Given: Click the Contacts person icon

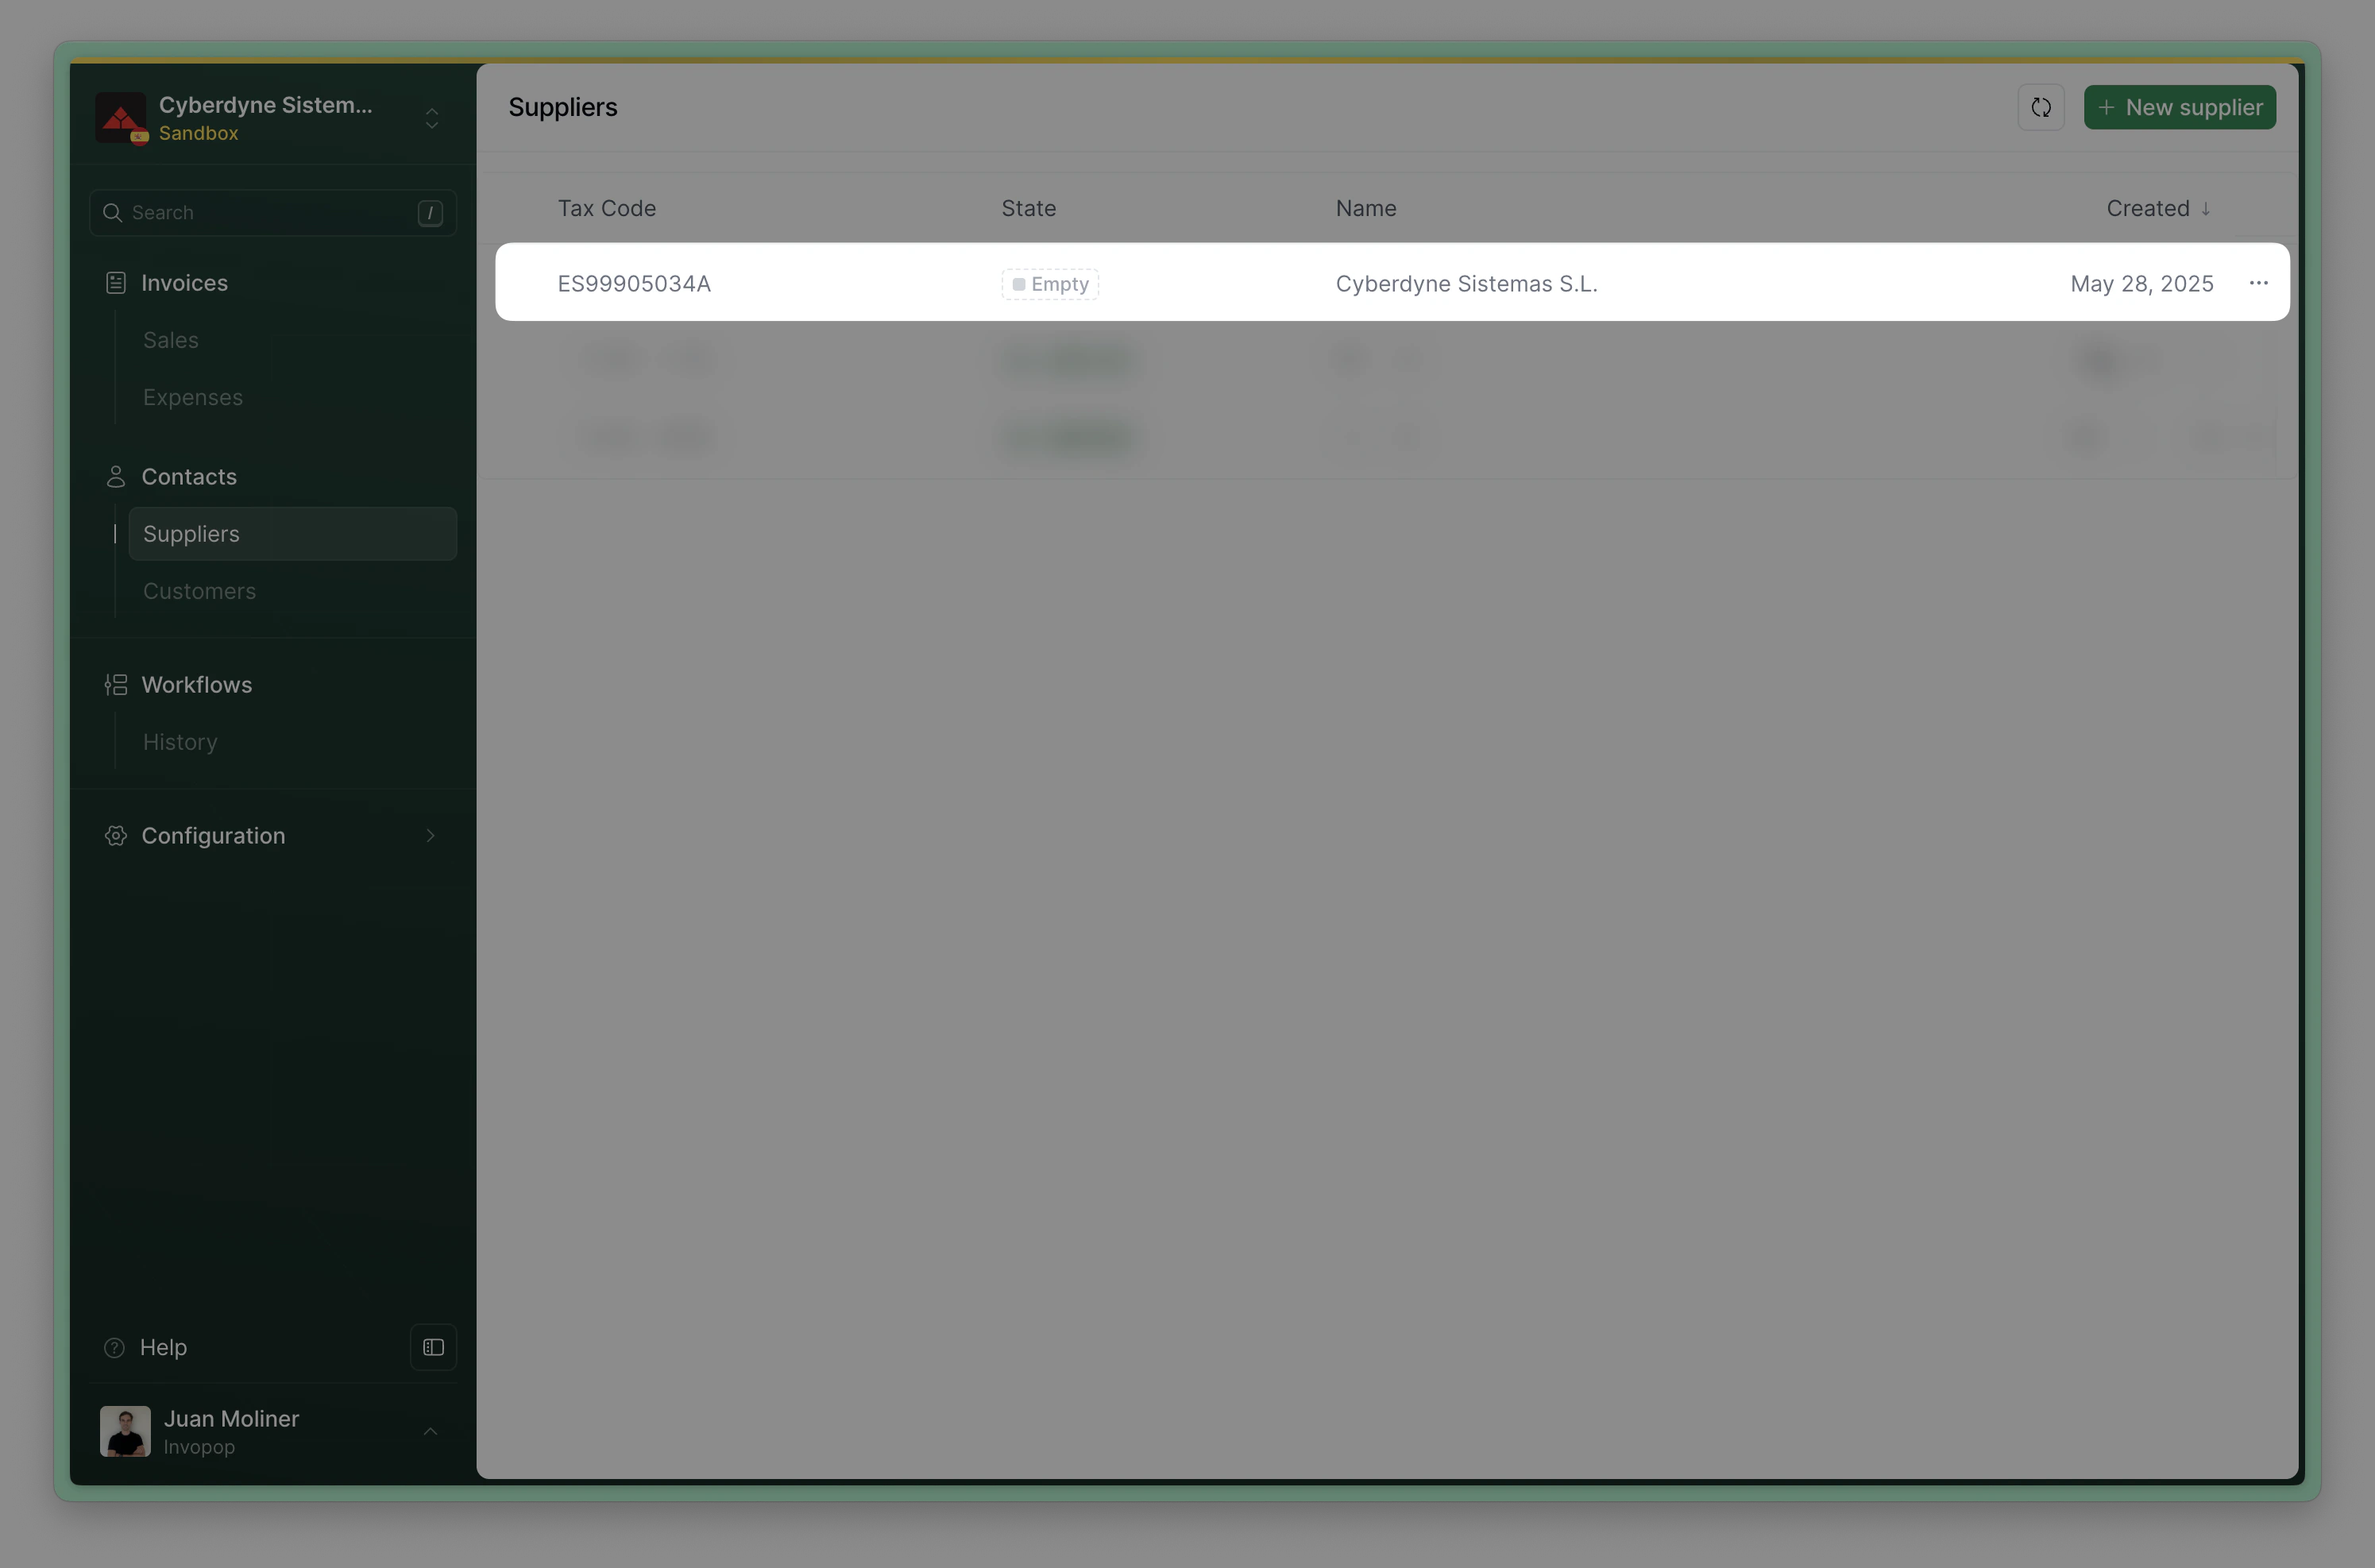Looking at the screenshot, I should point(115,476).
